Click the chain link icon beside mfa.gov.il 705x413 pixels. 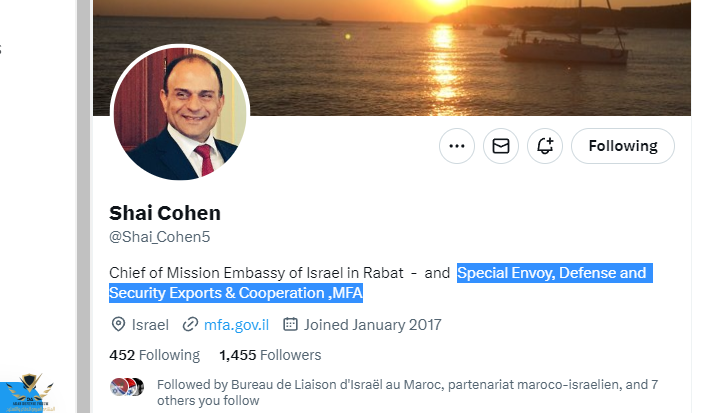click(190, 325)
